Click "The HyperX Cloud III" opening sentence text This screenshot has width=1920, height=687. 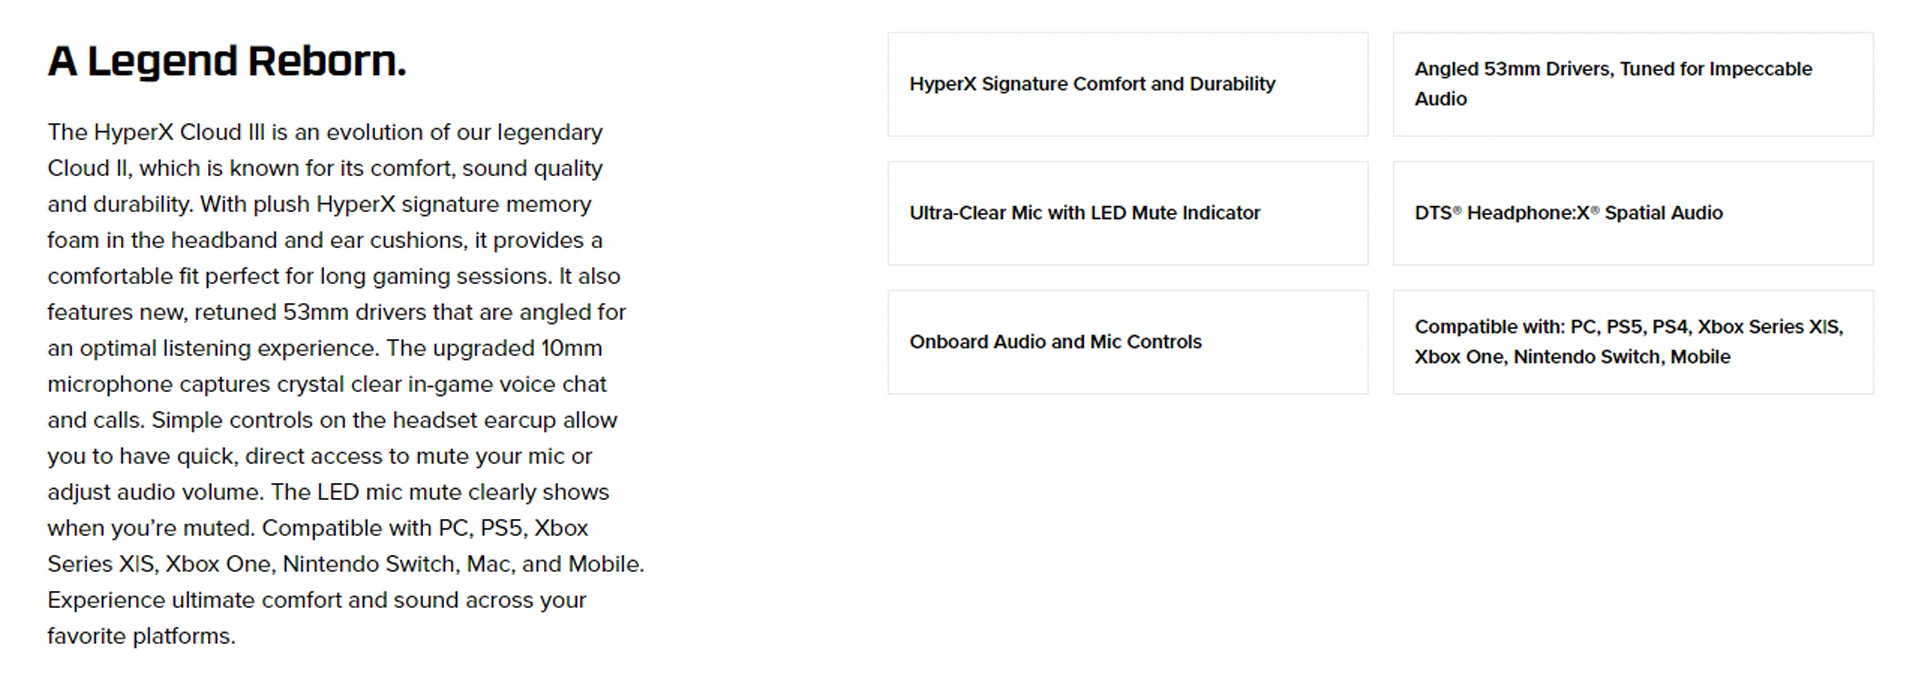(156, 132)
